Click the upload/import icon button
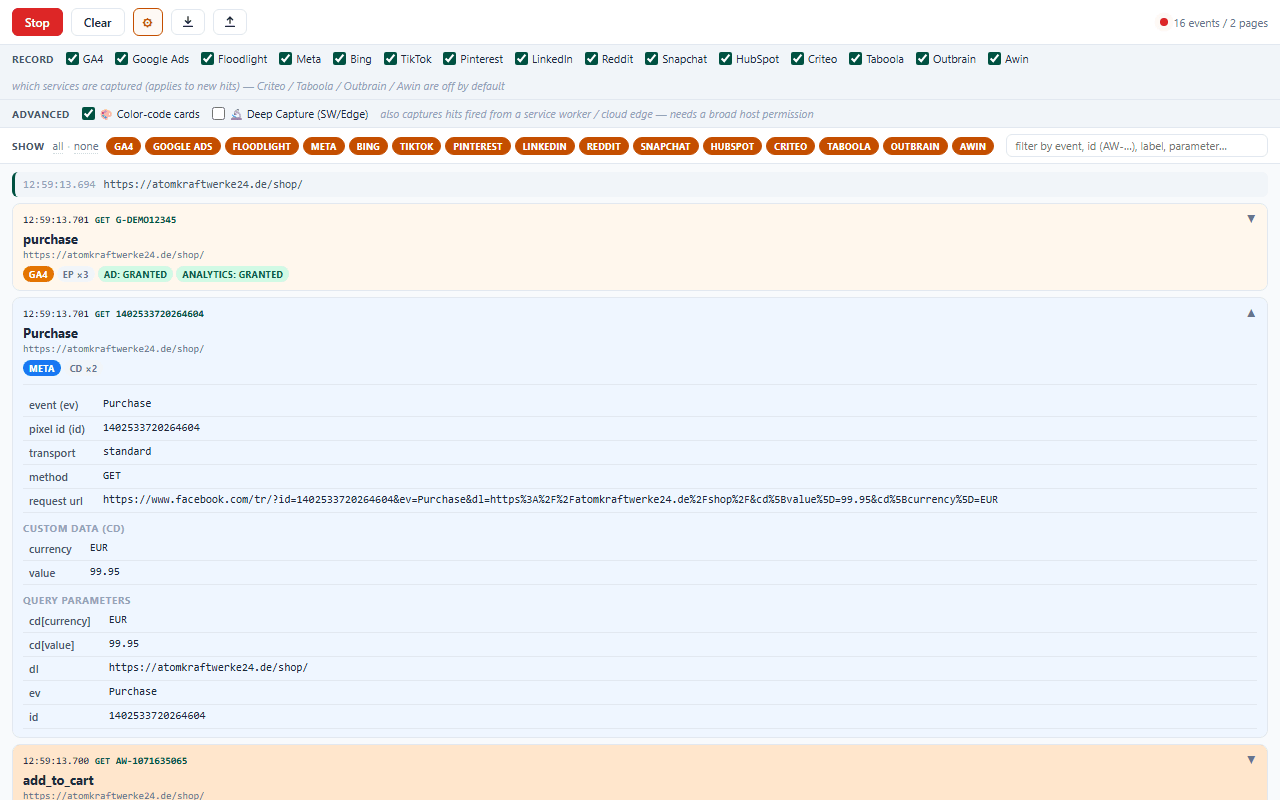The width and height of the screenshot is (1280, 800). (230, 22)
